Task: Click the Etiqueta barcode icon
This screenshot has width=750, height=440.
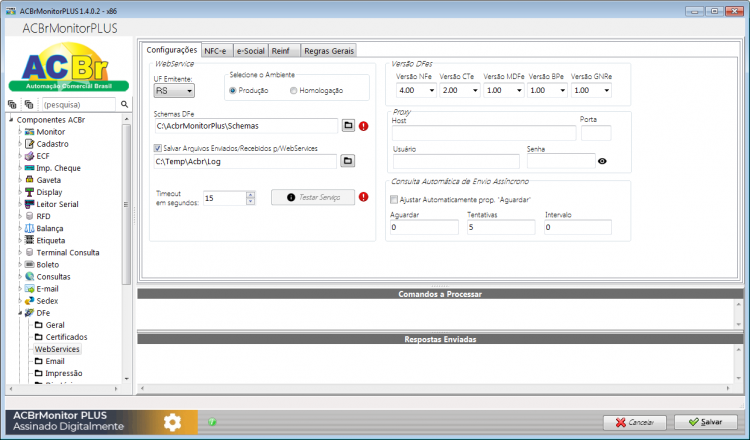Action: tap(30, 240)
